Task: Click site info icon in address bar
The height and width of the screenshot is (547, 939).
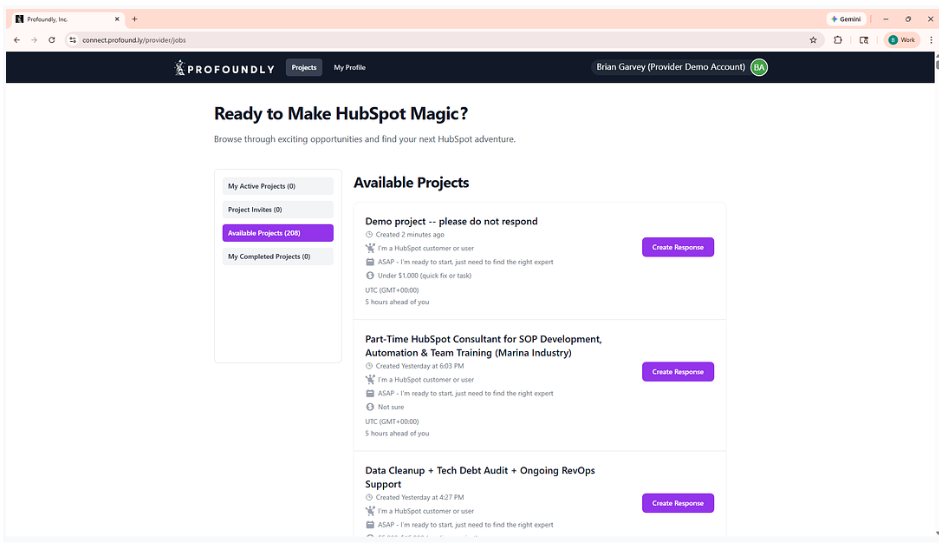Action: coord(72,40)
